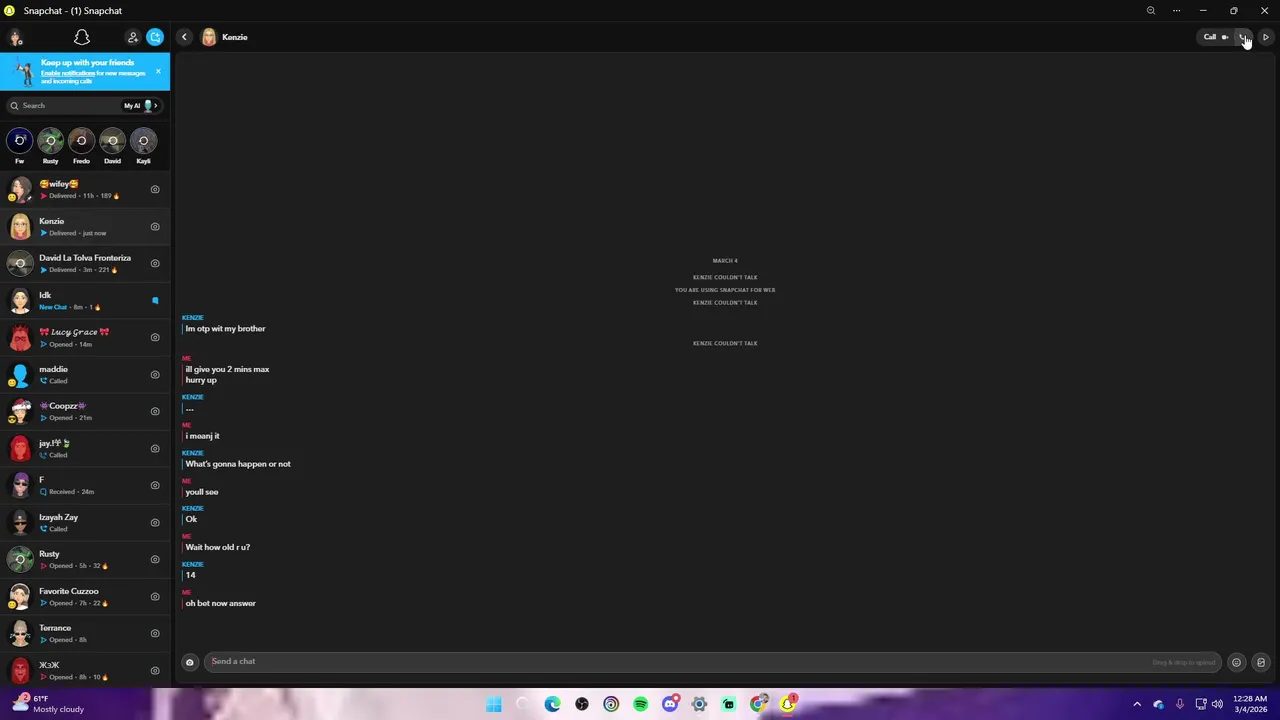Open Discord from the taskbar
The width and height of the screenshot is (1280, 720).
coord(670,704)
